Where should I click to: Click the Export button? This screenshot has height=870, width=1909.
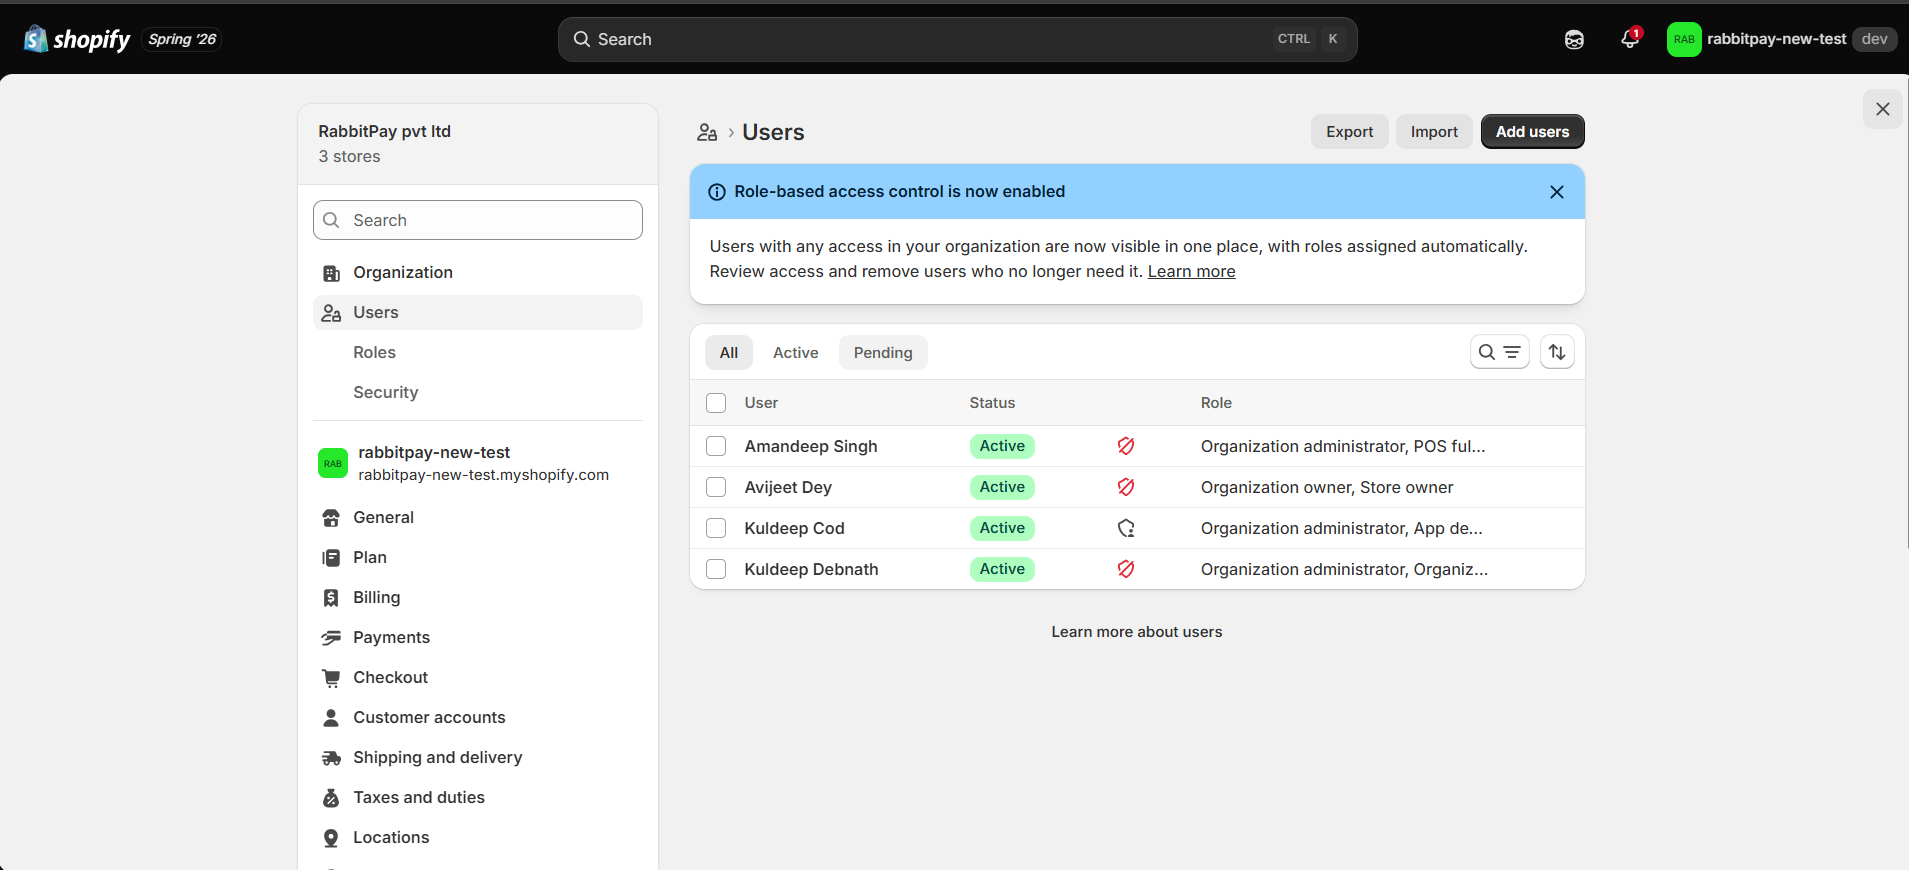(1350, 132)
